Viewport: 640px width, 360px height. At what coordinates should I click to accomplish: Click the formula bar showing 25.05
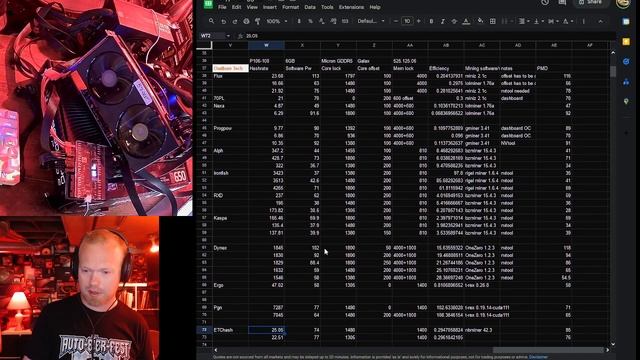pos(429,36)
